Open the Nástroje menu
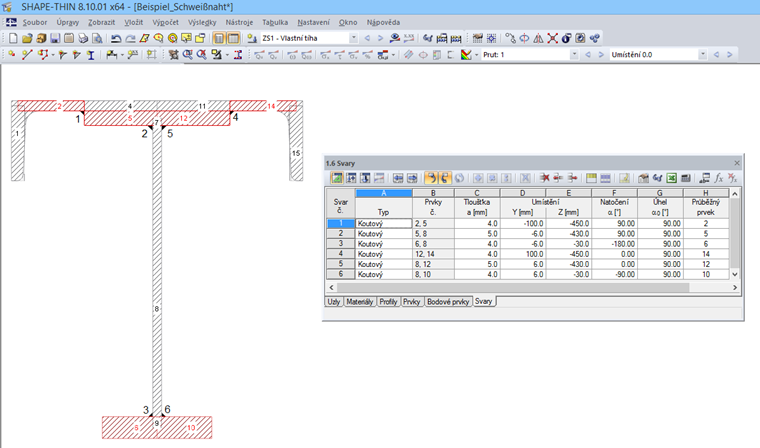Image resolution: width=760 pixels, height=448 pixels. click(x=239, y=22)
